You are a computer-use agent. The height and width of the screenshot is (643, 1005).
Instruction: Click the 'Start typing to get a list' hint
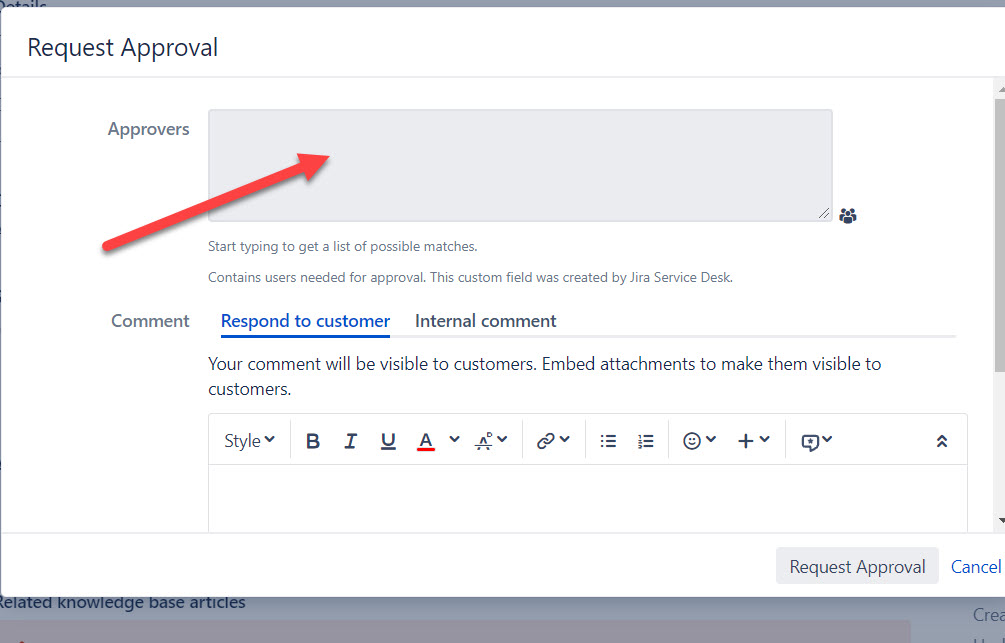(x=342, y=246)
